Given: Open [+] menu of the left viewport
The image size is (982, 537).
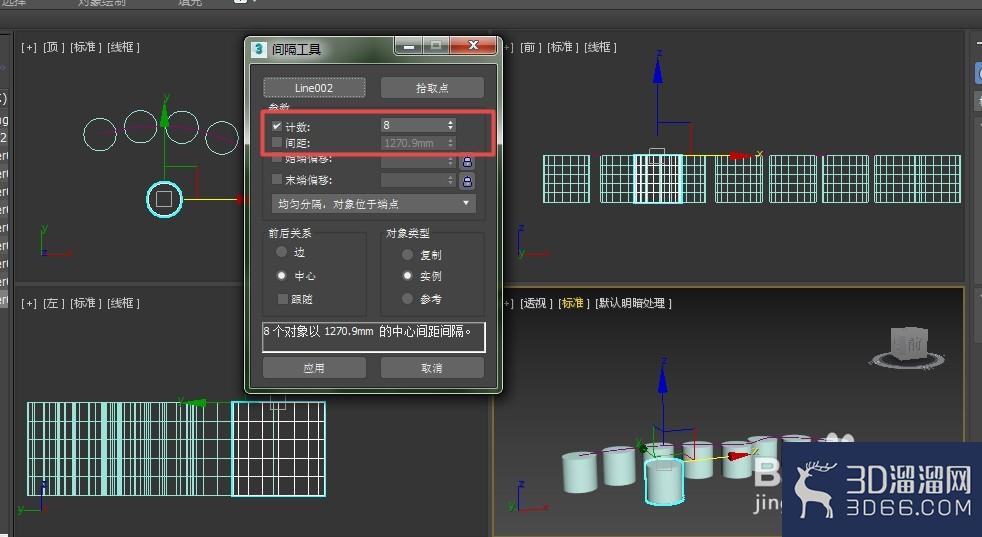Looking at the screenshot, I should click(x=29, y=303).
